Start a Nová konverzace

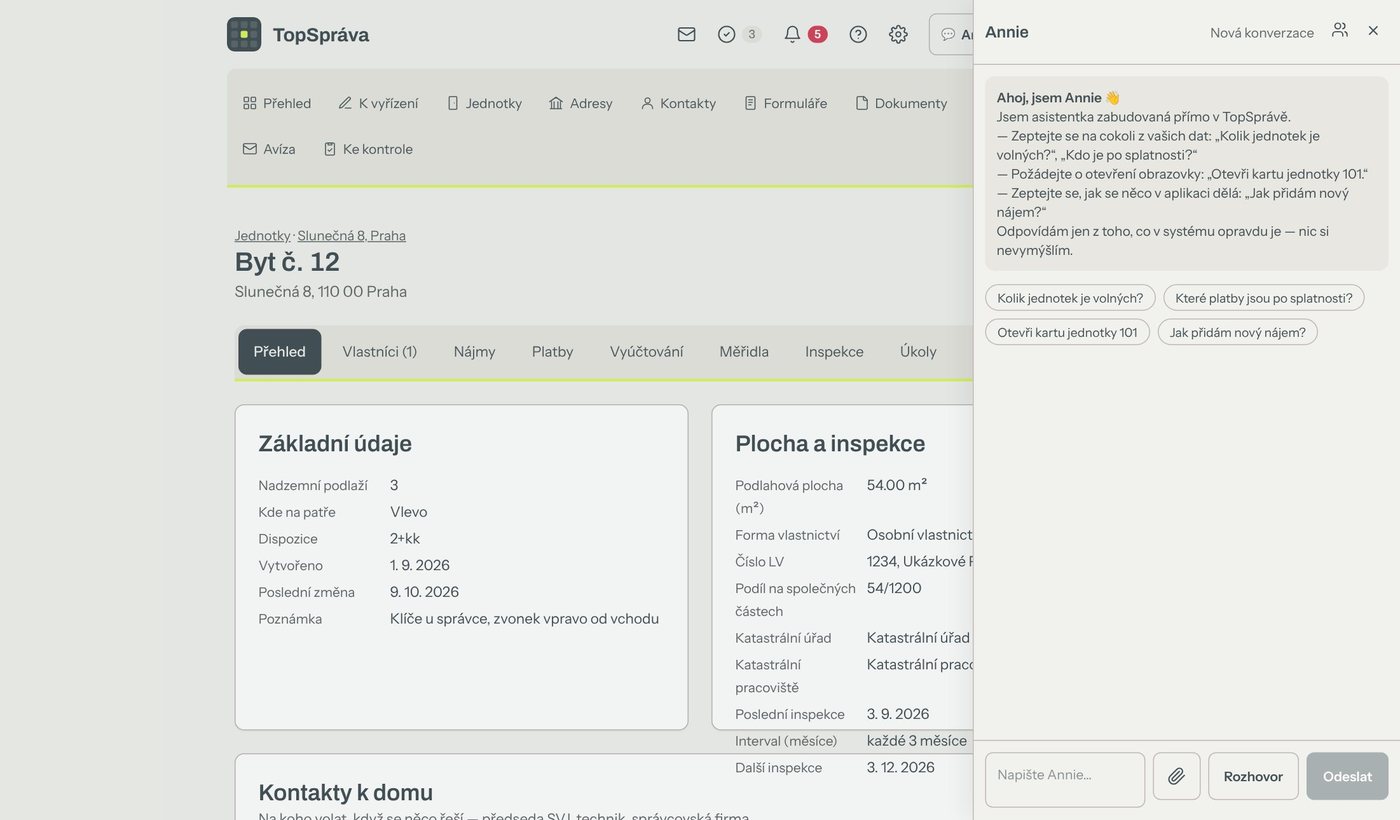coord(1262,32)
